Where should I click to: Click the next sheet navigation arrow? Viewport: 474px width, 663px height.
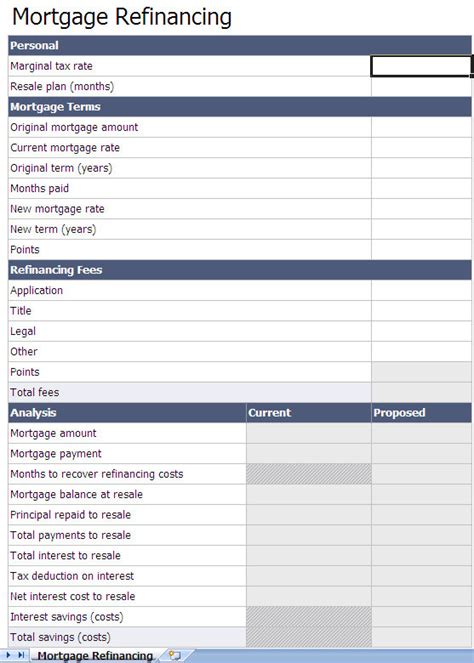click(8, 655)
